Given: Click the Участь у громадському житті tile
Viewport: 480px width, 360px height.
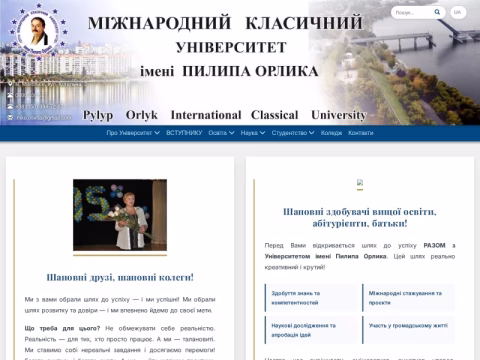Looking at the screenshot, I should click(x=408, y=330).
